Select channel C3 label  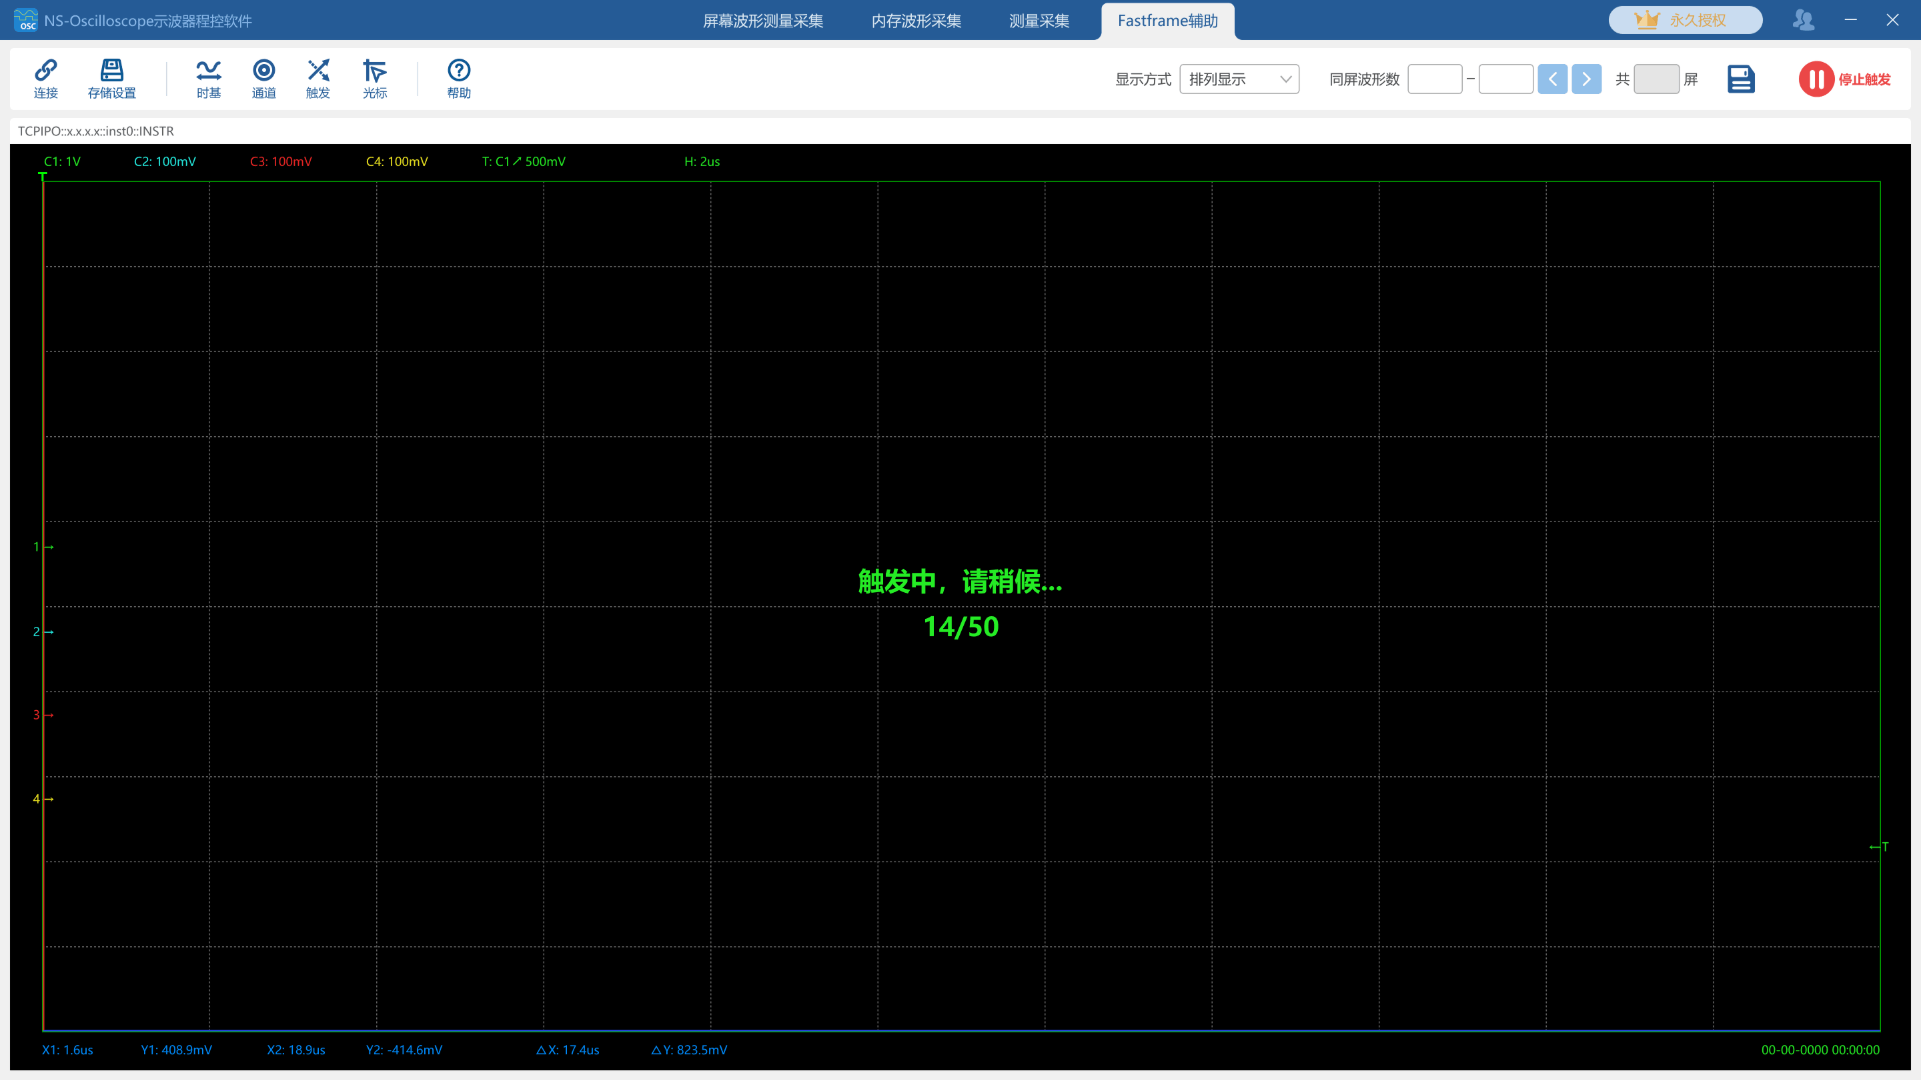pos(280,161)
